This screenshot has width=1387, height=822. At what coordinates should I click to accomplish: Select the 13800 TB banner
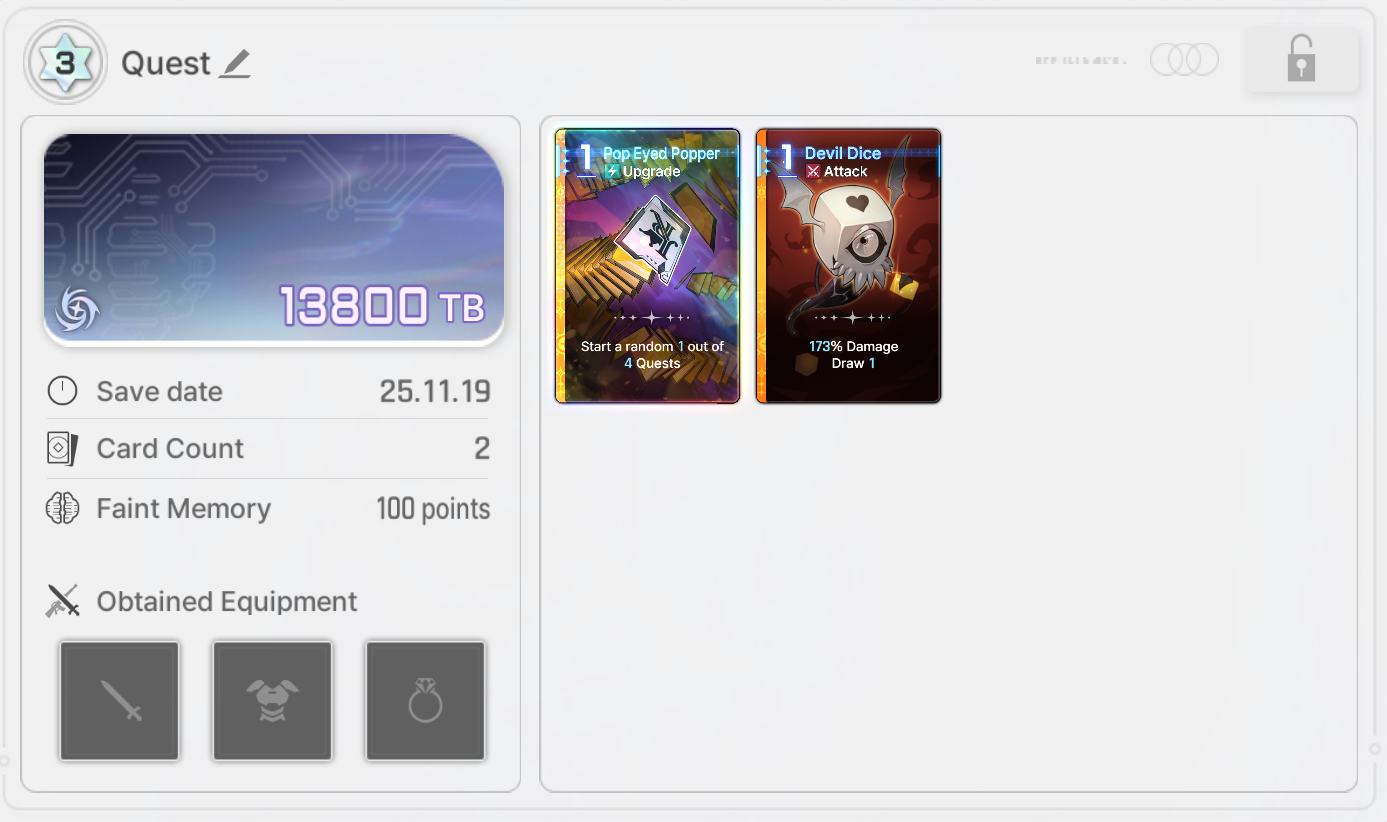[274, 239]
